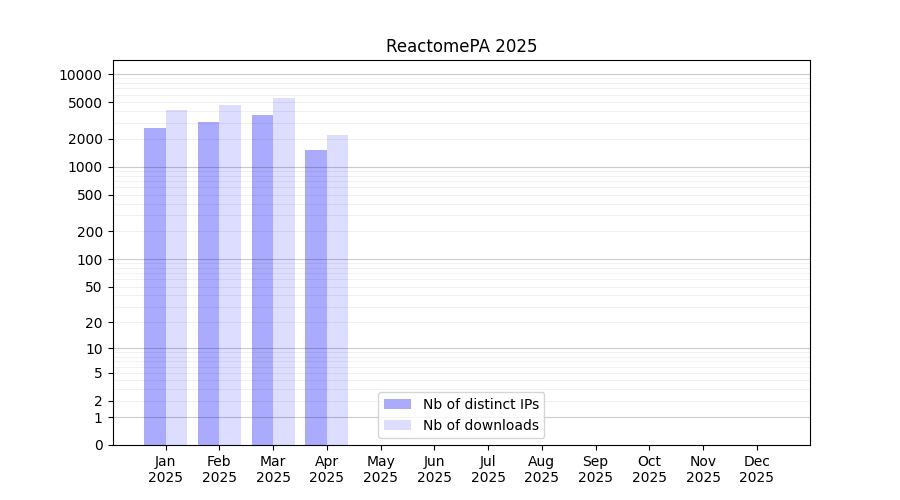Pick the Mar 2025 distinct IPs bar
Viewport: 900px width, 500px height.
click(x=262, y=280)
